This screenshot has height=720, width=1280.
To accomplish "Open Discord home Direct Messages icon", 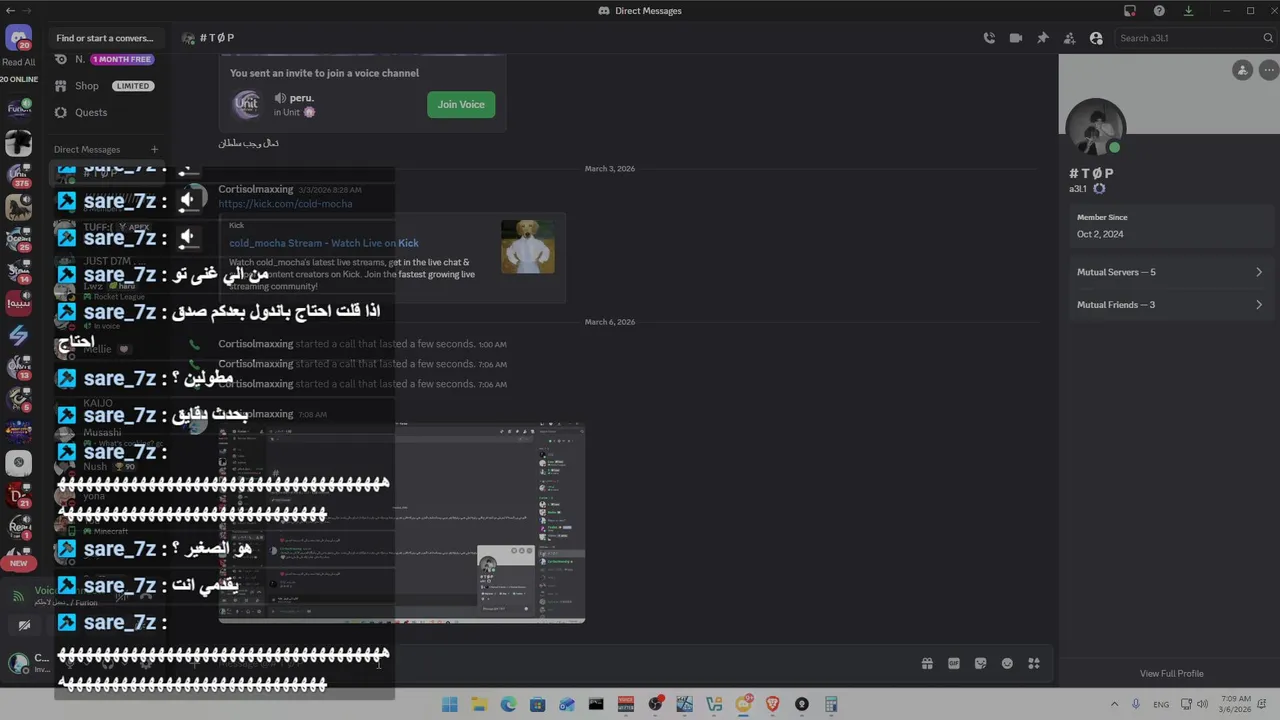I will point(18,39).
